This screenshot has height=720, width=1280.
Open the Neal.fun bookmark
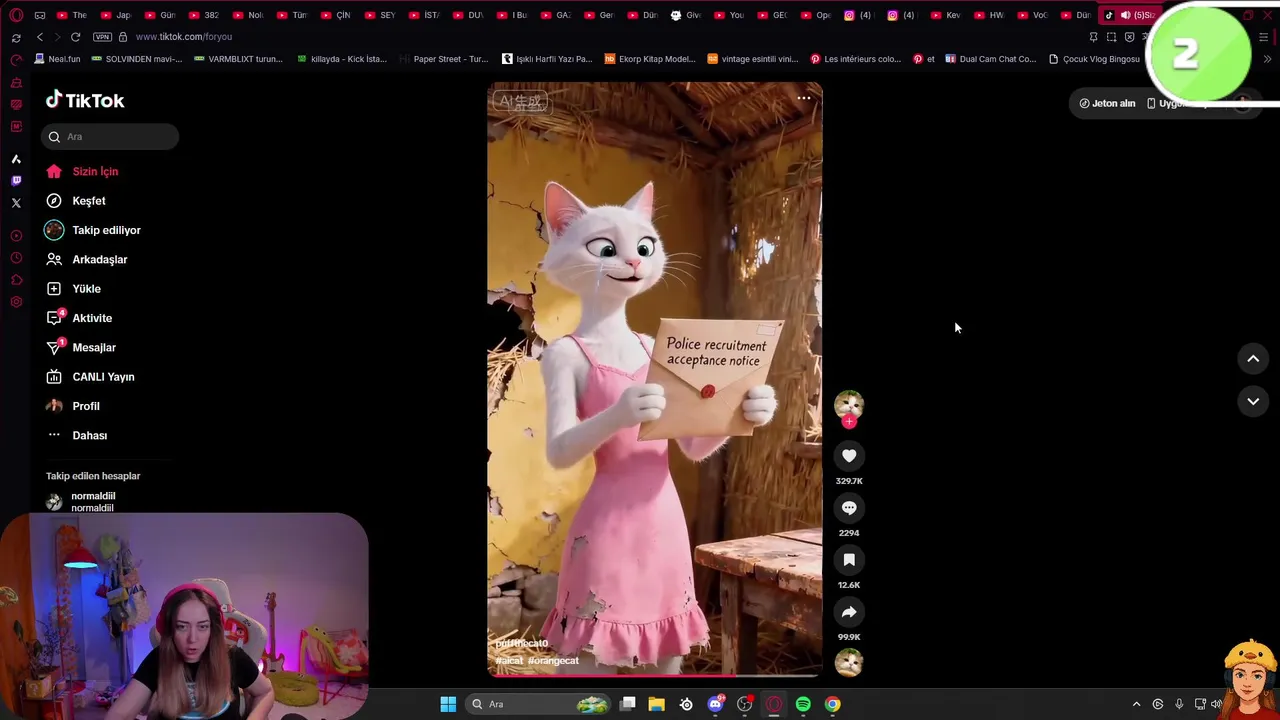[57, 59]
